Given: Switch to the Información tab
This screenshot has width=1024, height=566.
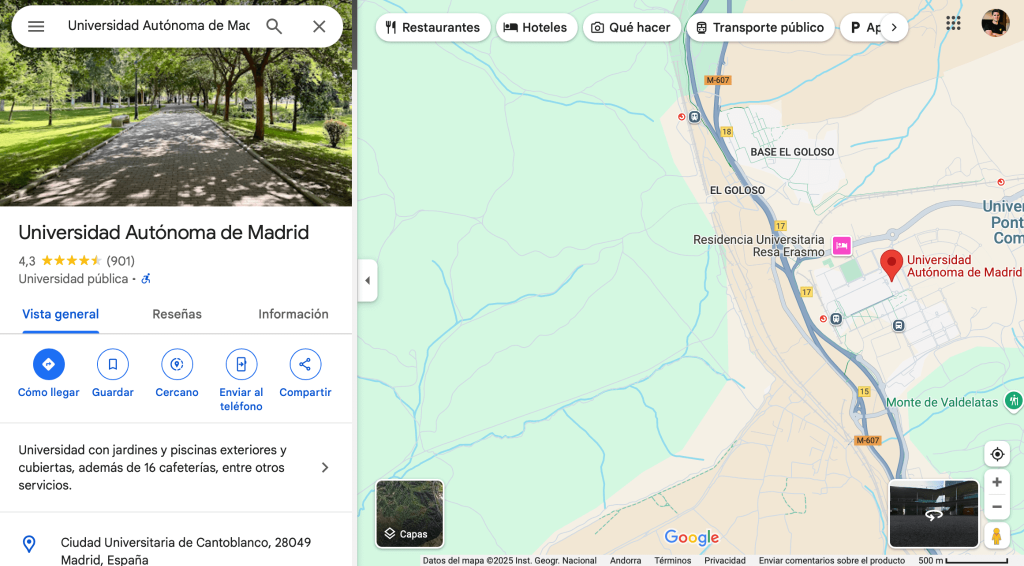Looking at the screenshot, I should tap(293, 314).
